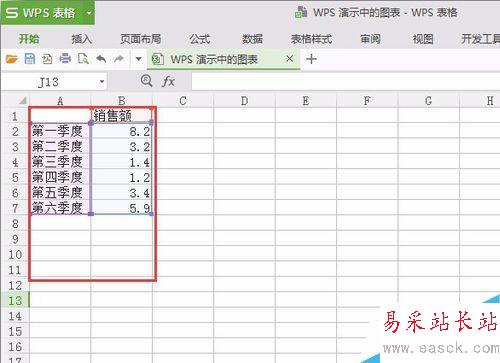
Task: Switch to the 公式 tab
Action: 200,39
